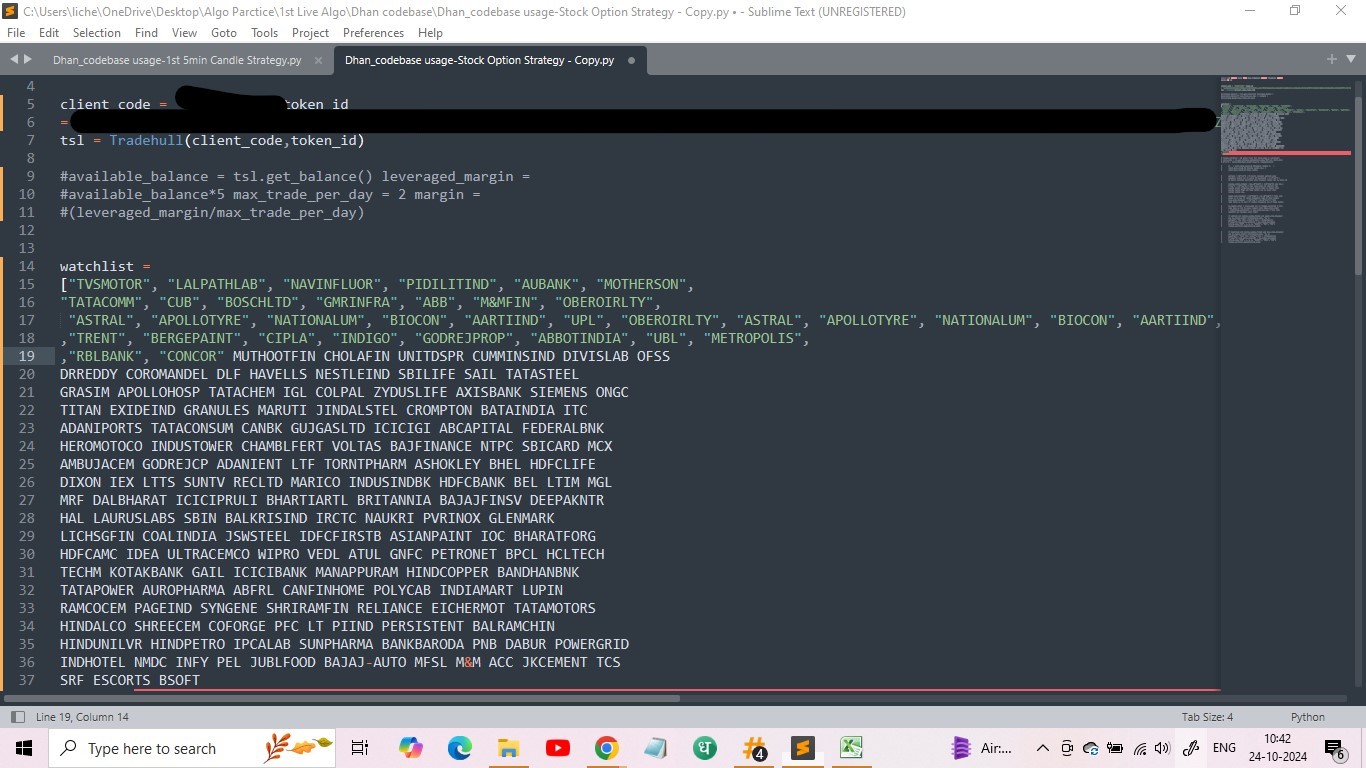Click the minimap code preview
Viewport: 1366px width, 768px height.
[x=1287, y=160]
